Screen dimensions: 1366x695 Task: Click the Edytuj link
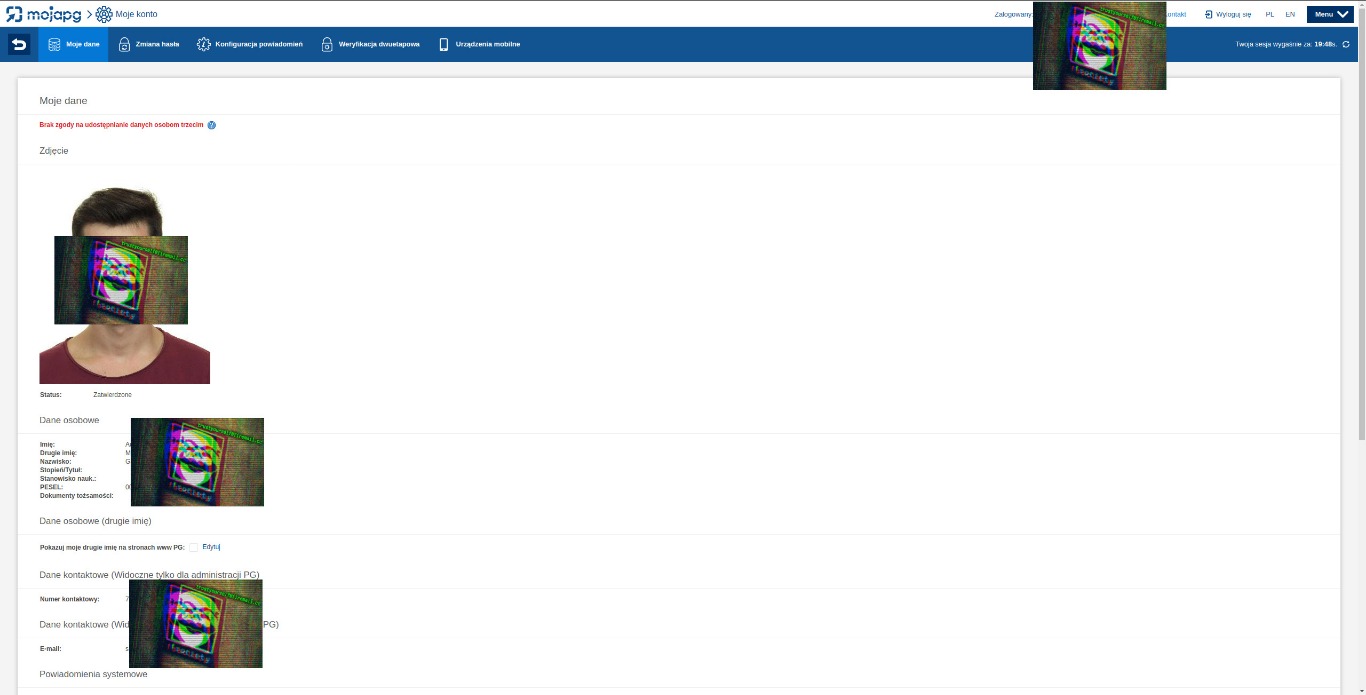[211, 547]
